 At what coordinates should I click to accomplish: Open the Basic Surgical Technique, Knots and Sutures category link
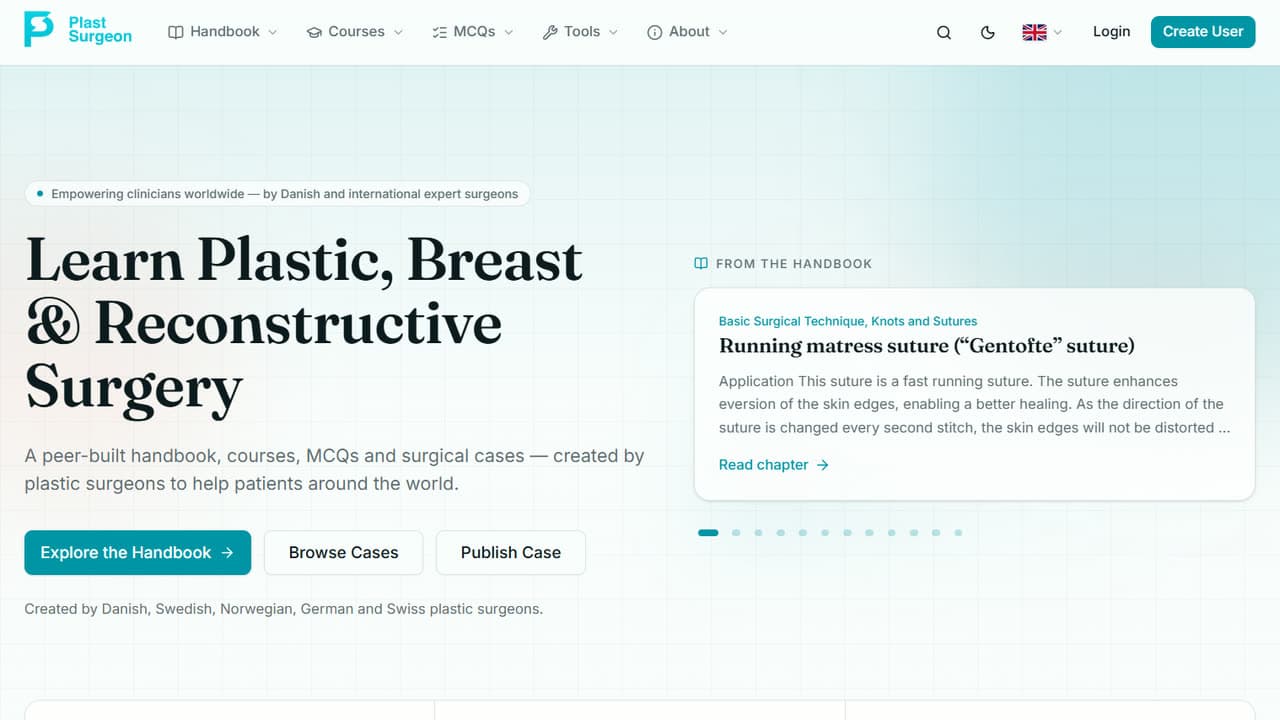[848, 321]
